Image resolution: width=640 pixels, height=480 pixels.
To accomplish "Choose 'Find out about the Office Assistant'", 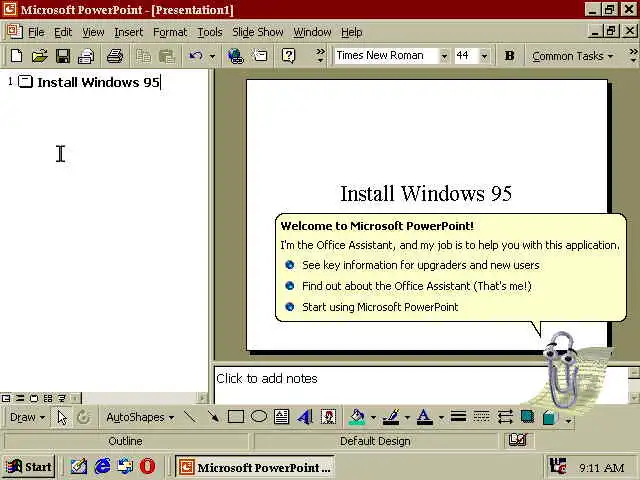I will click(417, 286).
